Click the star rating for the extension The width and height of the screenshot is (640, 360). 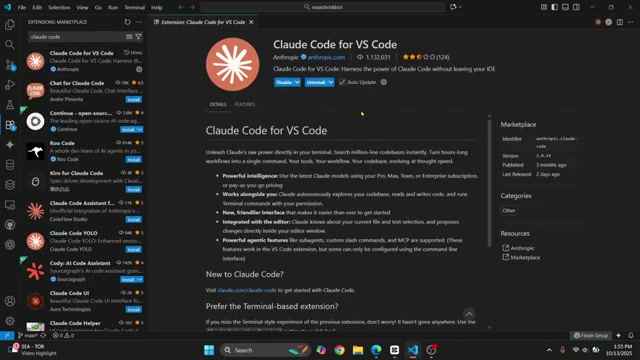pyautogui.click(x=426, y=57)
